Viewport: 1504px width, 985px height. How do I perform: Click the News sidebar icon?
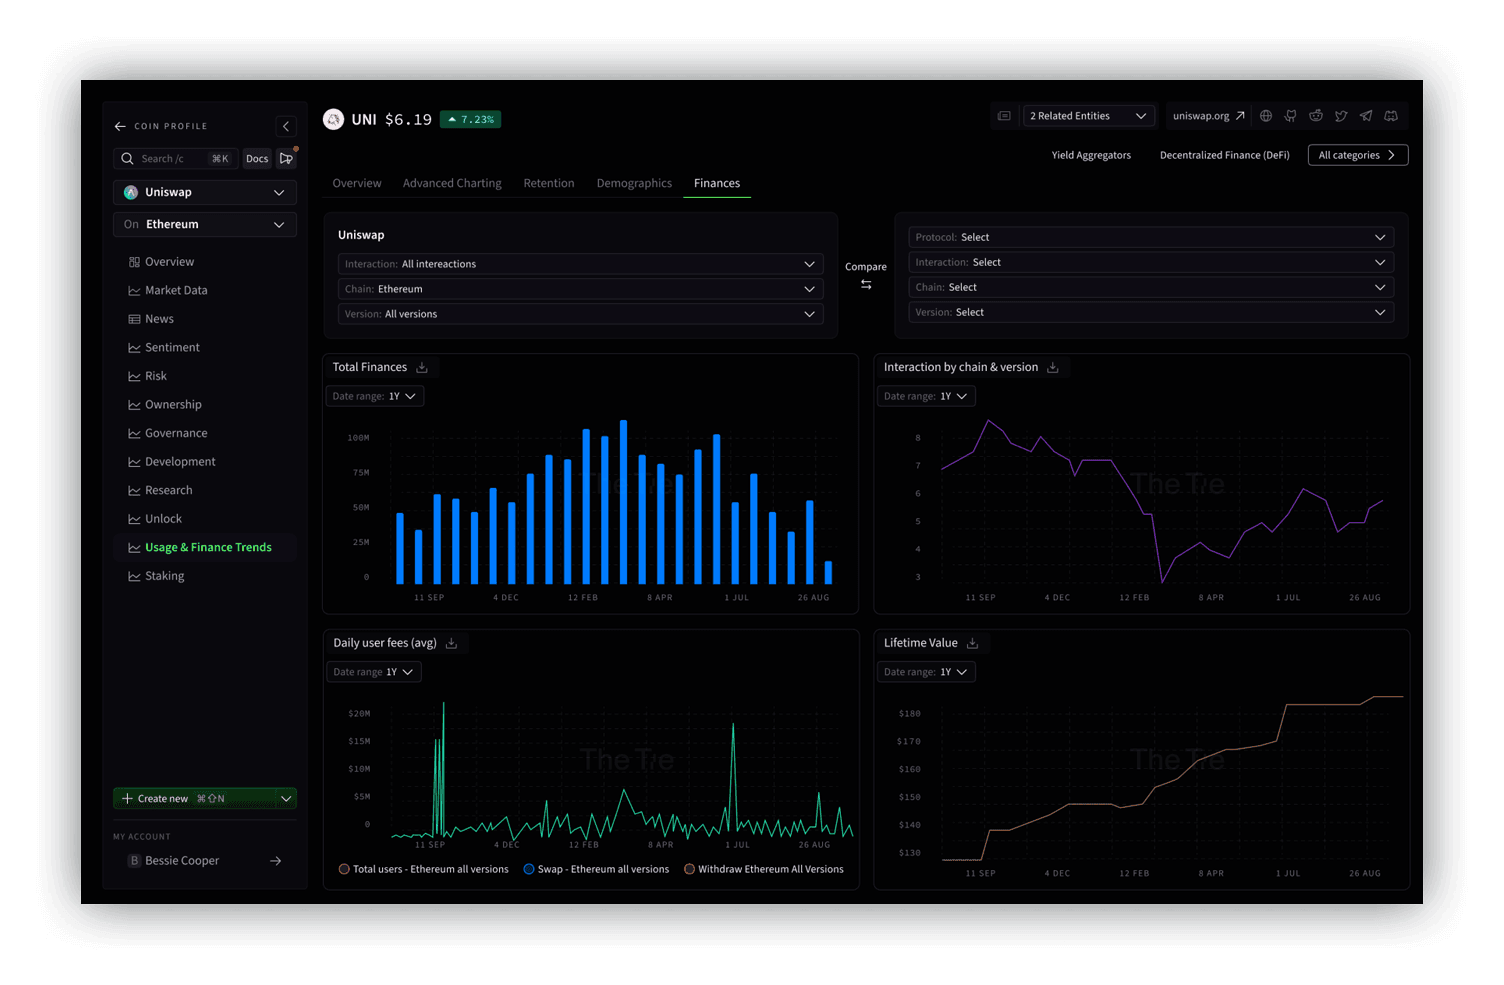134,319
